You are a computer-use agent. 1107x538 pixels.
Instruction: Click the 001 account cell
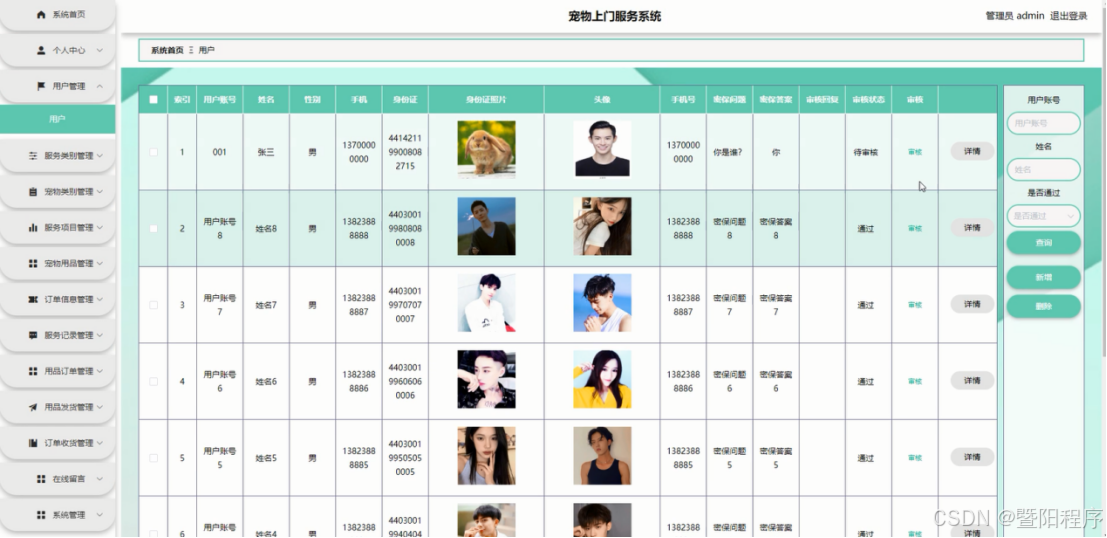220,152
